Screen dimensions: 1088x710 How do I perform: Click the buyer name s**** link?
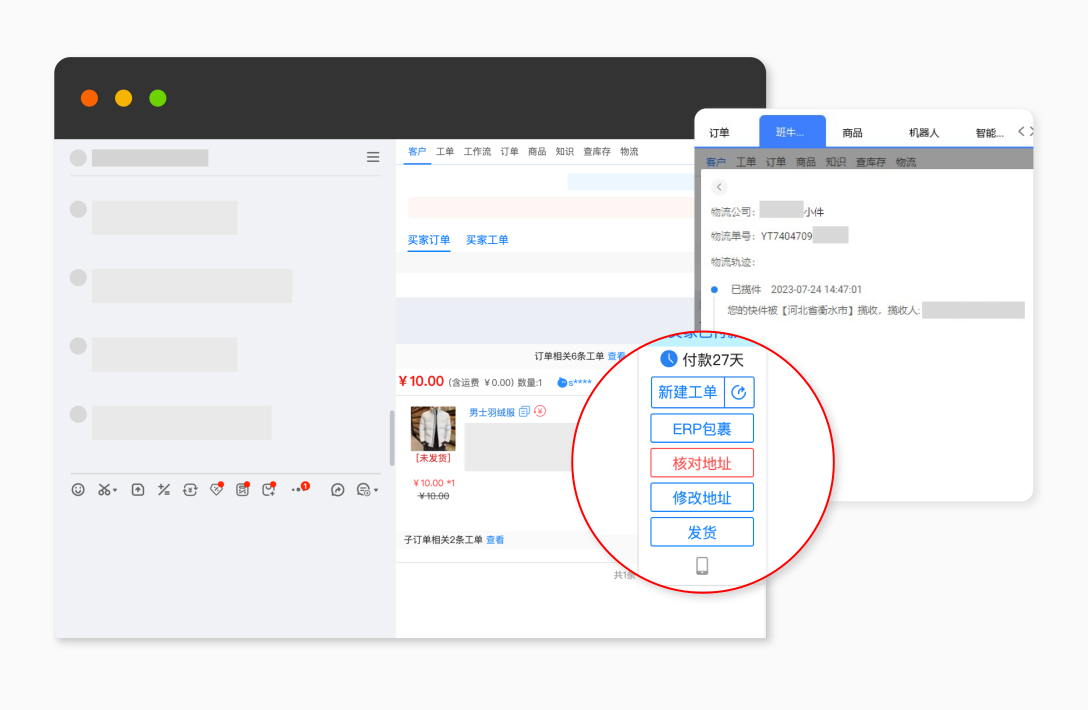pos(575,382)
